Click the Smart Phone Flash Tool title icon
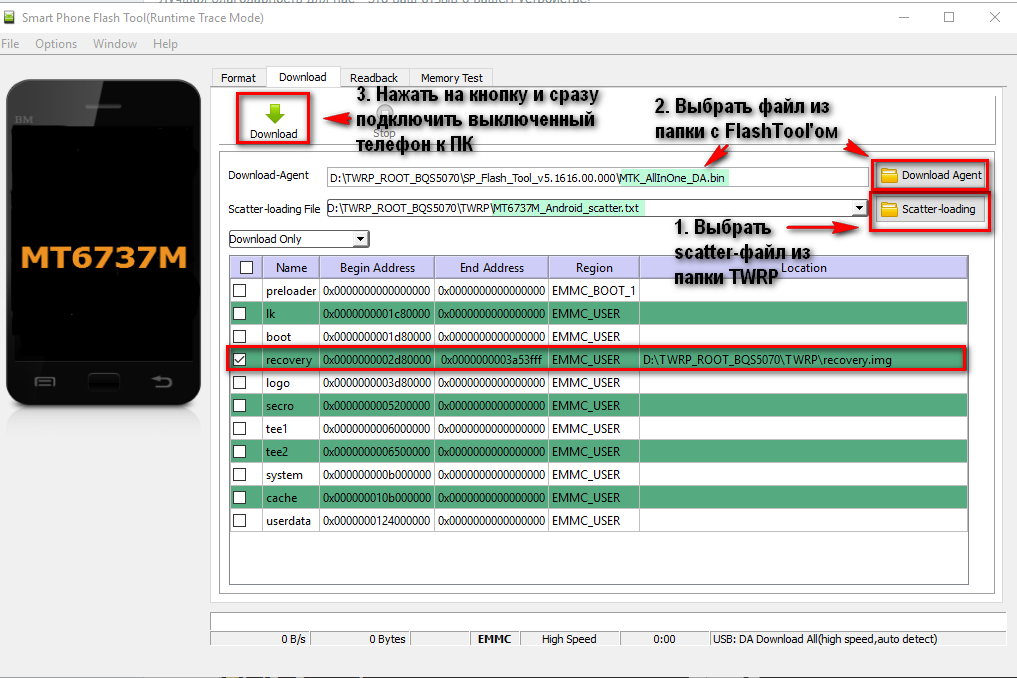Screen dimensions: 1017x678 pyautogui.click(x=12, y=17)
